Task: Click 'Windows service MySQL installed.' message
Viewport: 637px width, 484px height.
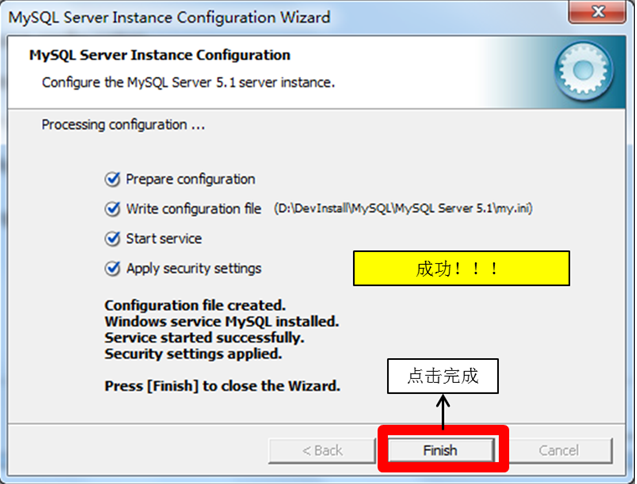Action: pos(222,321)
